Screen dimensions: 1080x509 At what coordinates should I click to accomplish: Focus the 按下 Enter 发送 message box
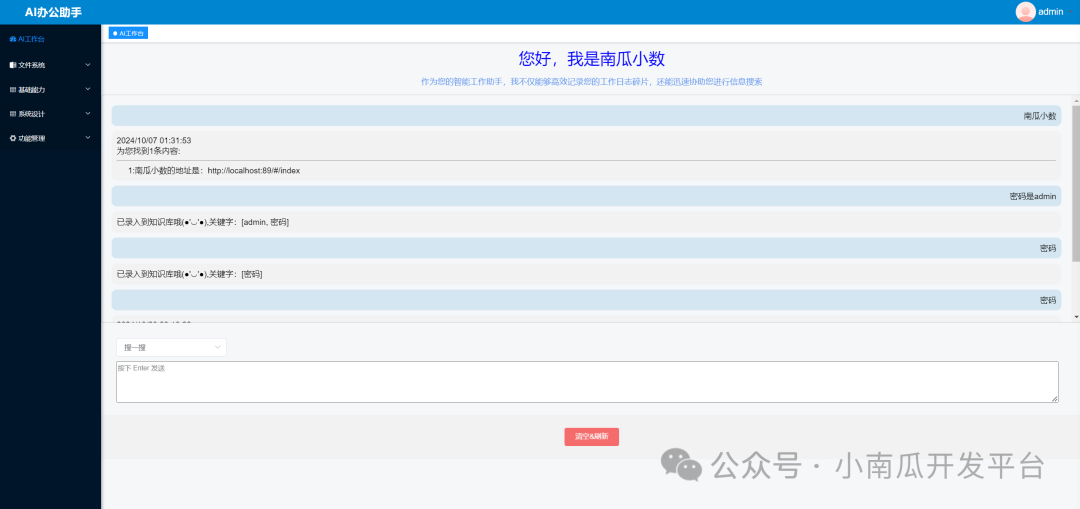(587, 382)
